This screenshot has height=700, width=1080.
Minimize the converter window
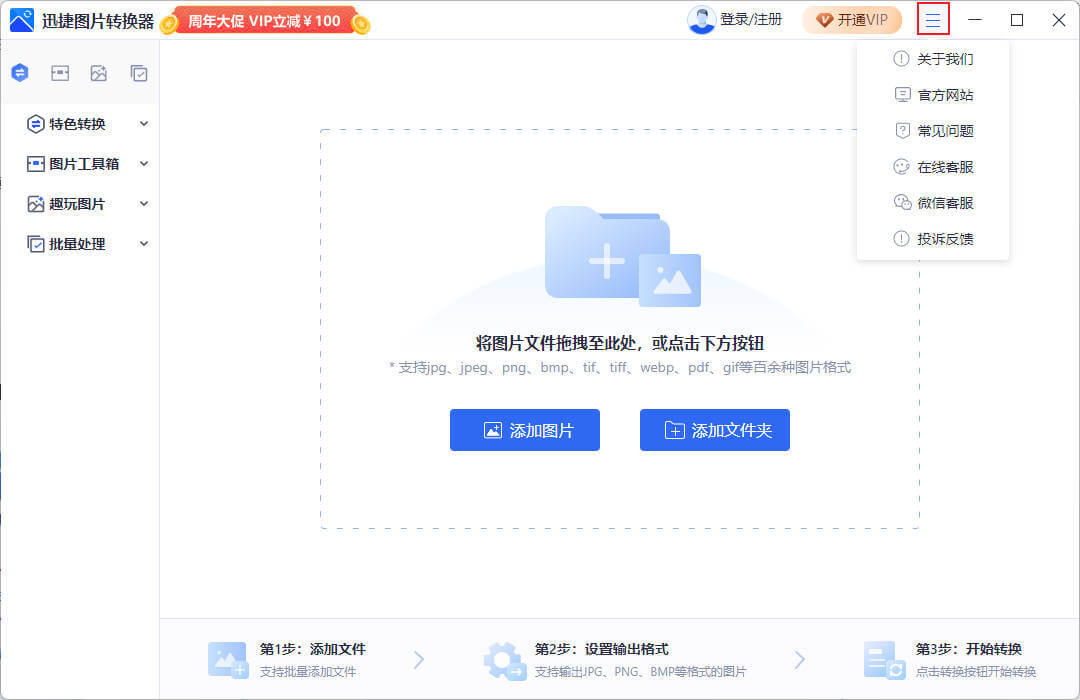975,20
